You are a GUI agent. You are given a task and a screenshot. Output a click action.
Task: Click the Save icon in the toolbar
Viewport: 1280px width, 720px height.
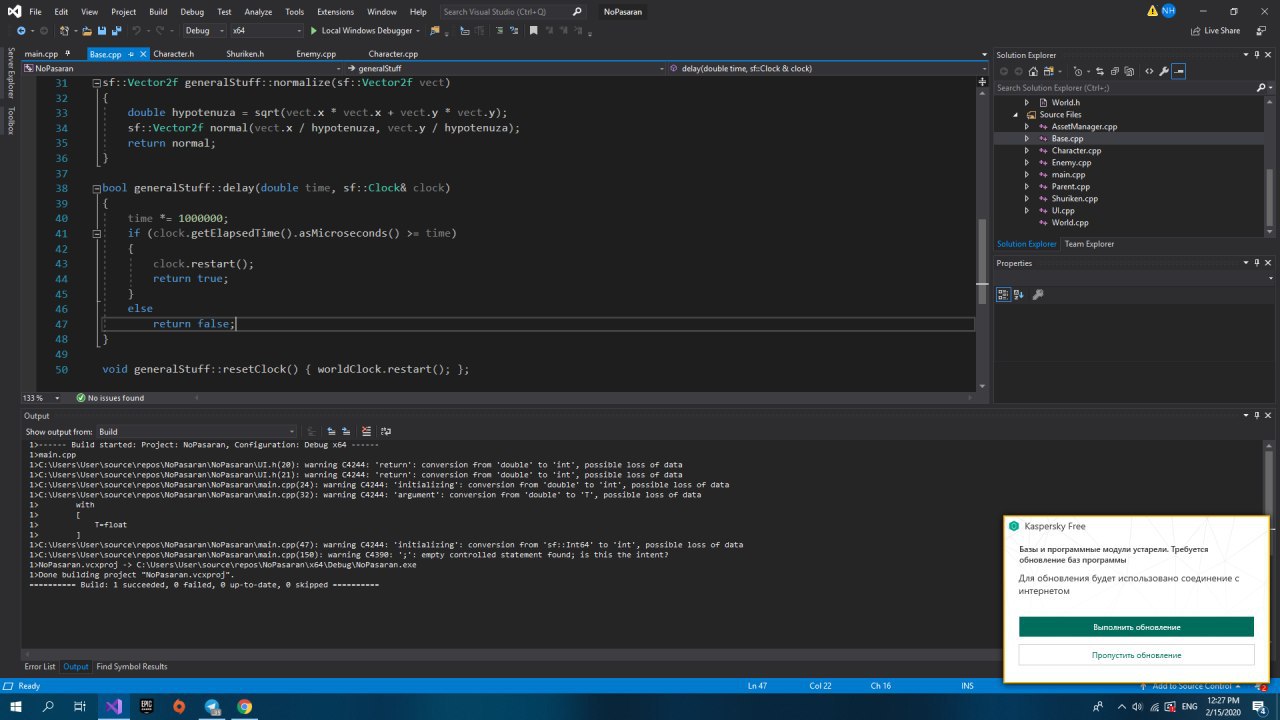coord(102,30)
